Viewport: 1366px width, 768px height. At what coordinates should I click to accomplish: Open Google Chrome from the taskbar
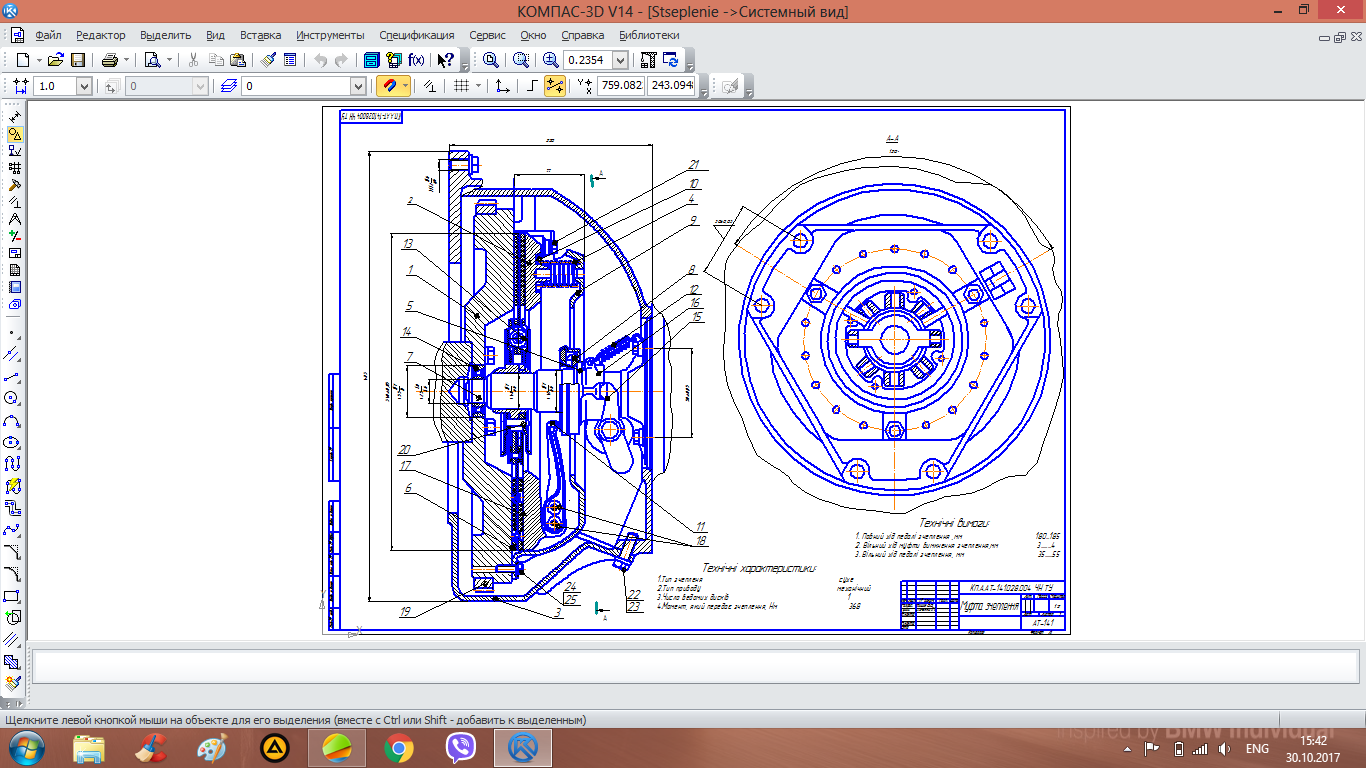click(x=398, y=747)
